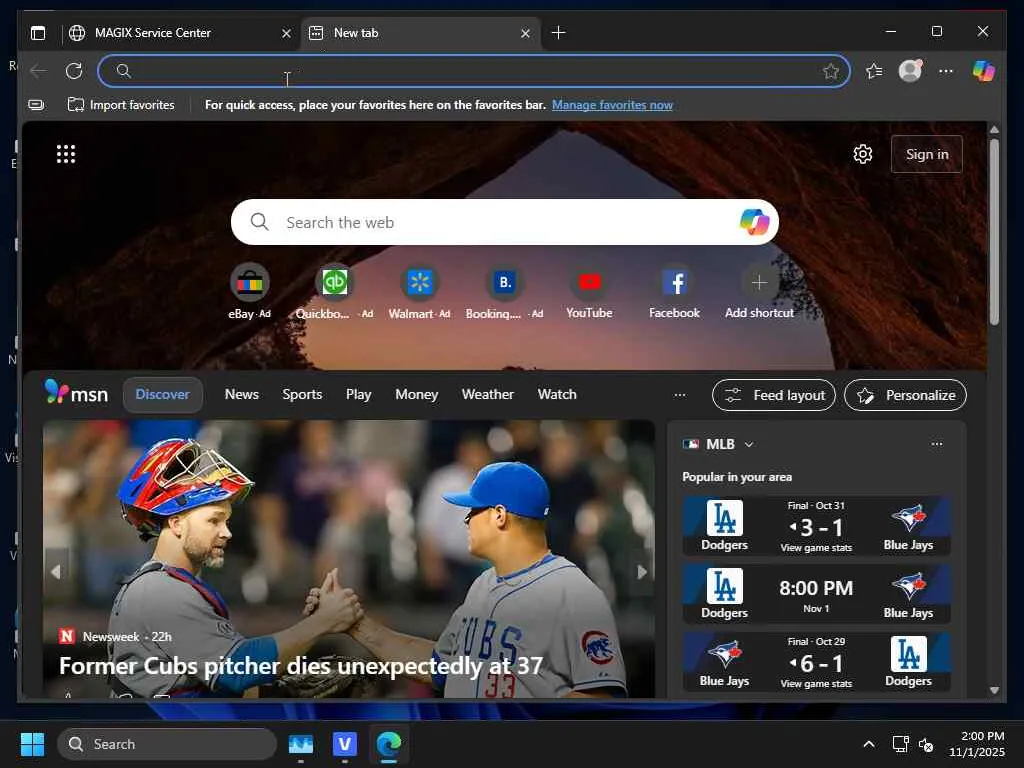Close the New tab tab
This screenshot has width=1024, height=768.
[525, 33]
